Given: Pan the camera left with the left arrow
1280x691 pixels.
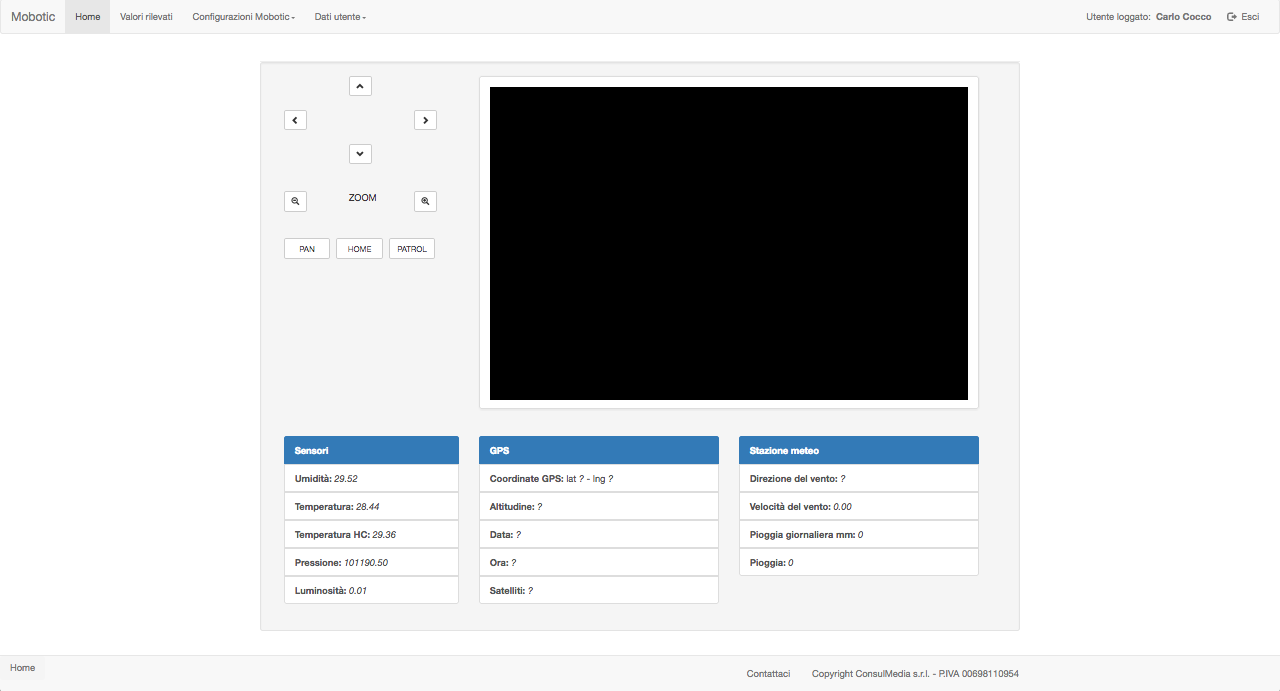Looking at the screenshot, I should (x=295, y=120).
